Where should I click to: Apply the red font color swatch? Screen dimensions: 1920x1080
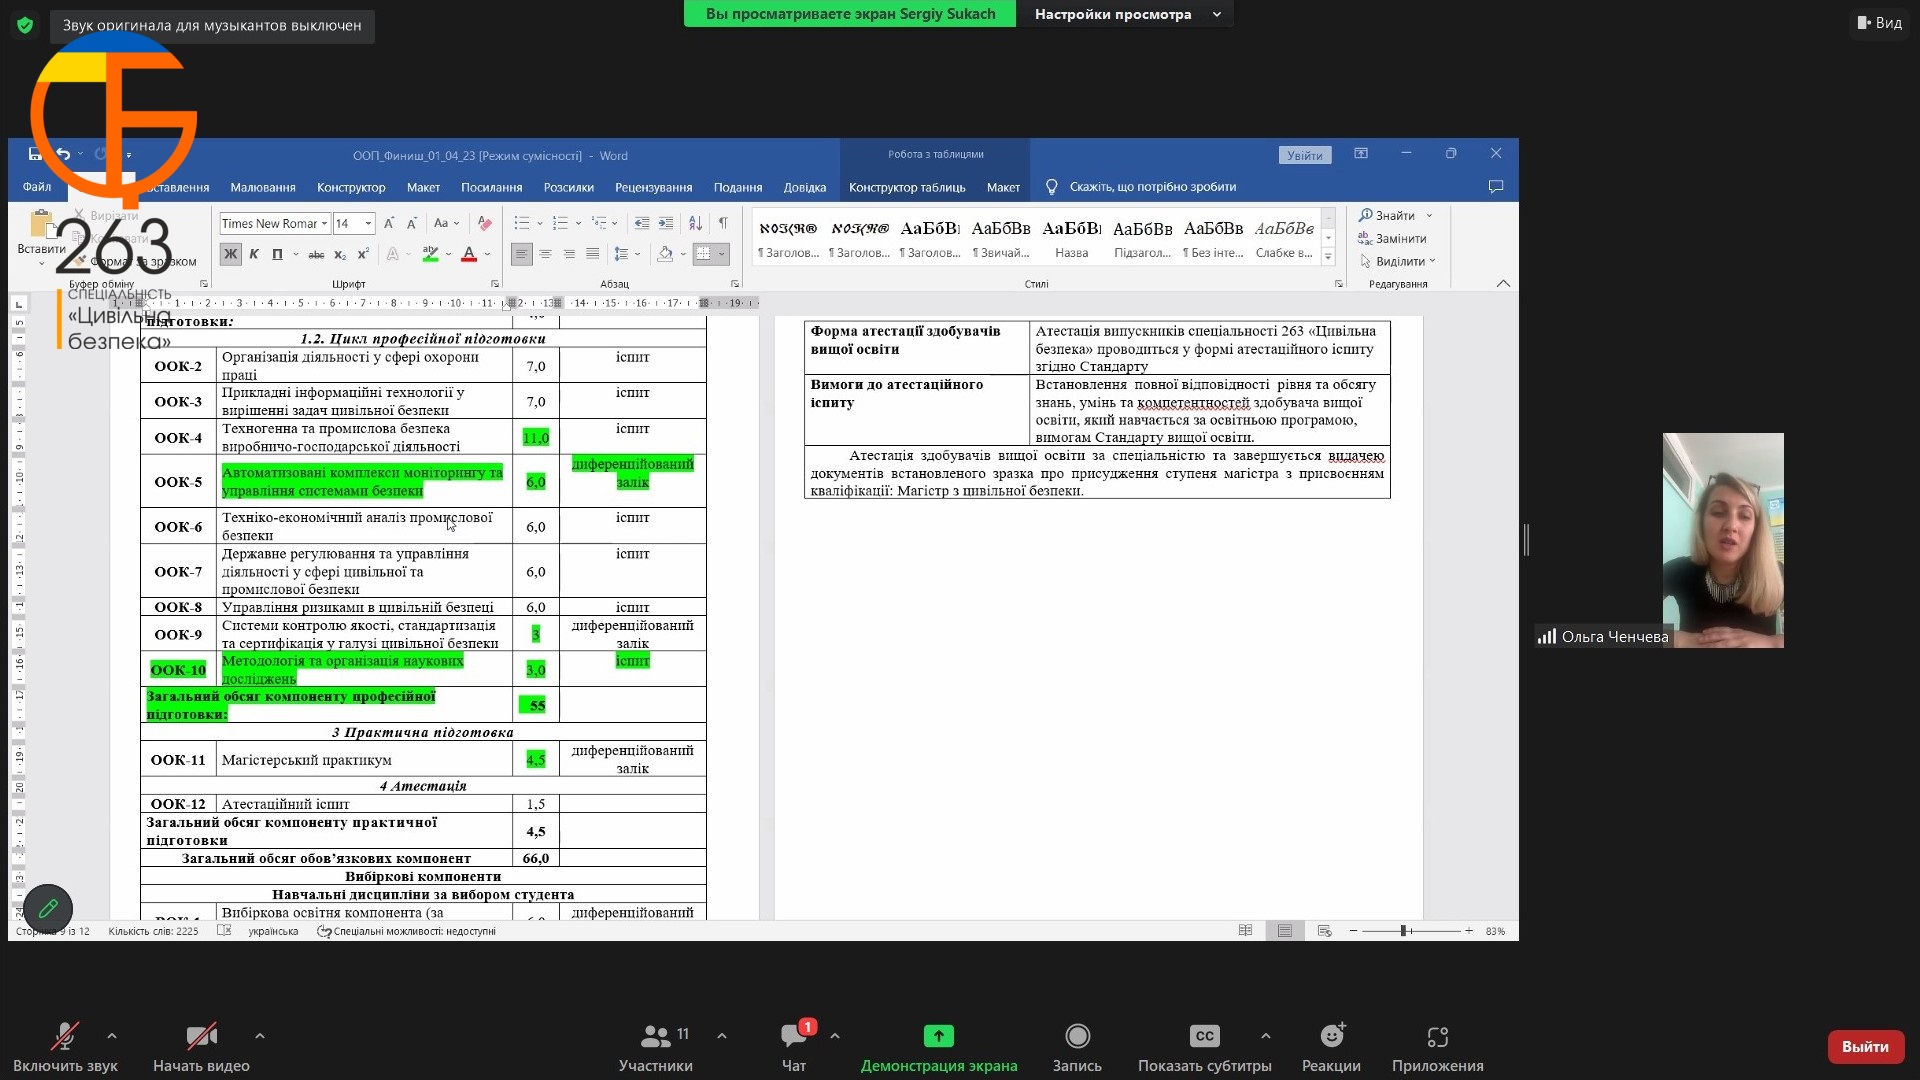[468, 254]
